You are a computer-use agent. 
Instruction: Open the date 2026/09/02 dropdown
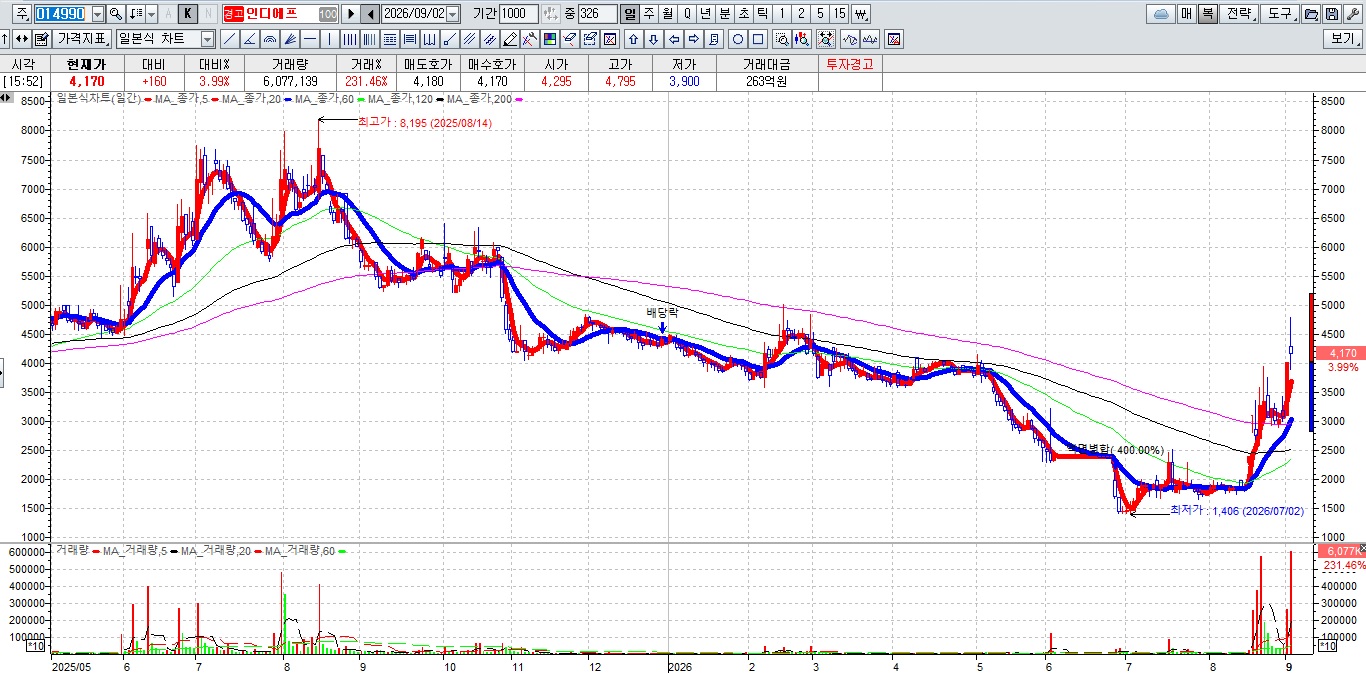pyautogui.click(x=453, y=14)
